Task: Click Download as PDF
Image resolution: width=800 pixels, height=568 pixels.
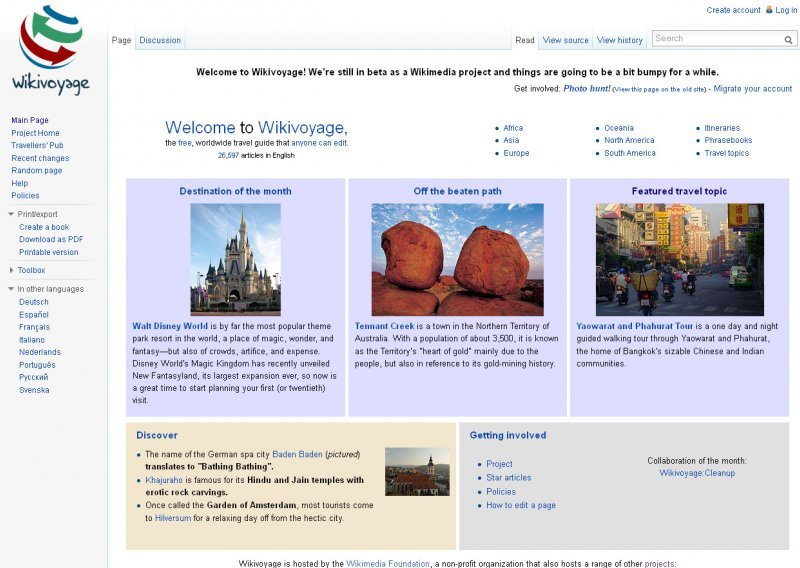Action: pyautogui.click(x=51, y=239)
